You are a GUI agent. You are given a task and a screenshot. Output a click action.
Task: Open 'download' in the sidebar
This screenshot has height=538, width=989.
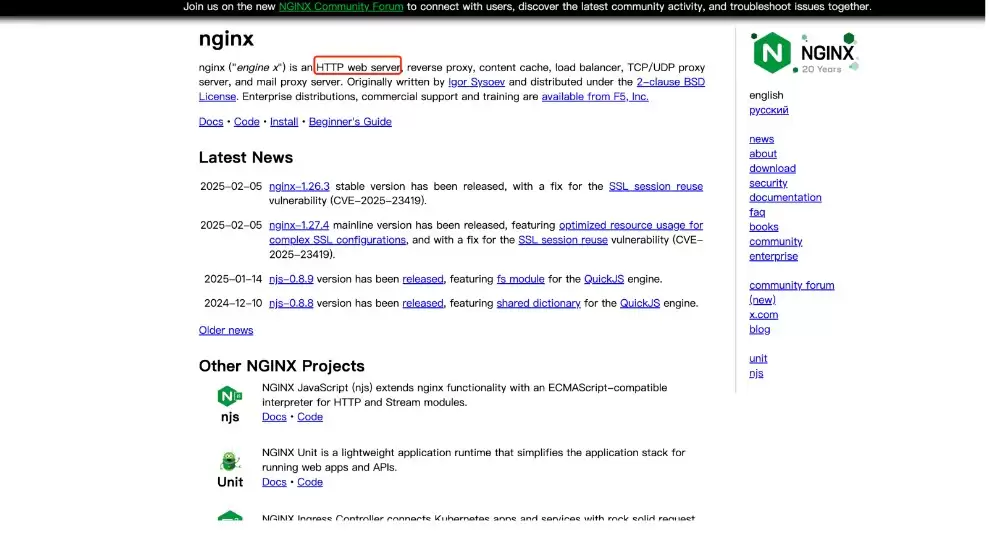772,168
